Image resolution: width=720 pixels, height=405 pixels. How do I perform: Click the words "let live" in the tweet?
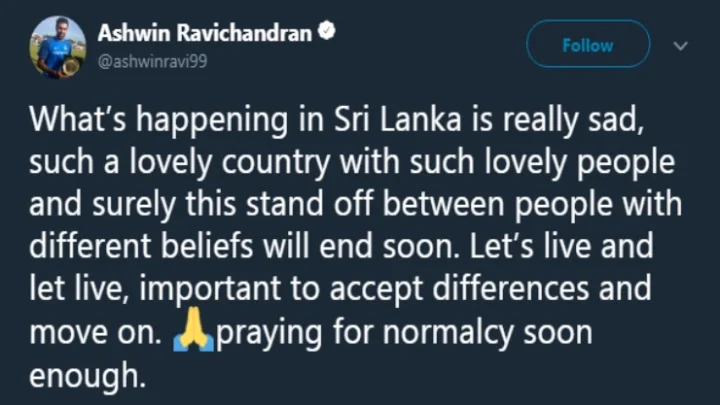(80, 290)
